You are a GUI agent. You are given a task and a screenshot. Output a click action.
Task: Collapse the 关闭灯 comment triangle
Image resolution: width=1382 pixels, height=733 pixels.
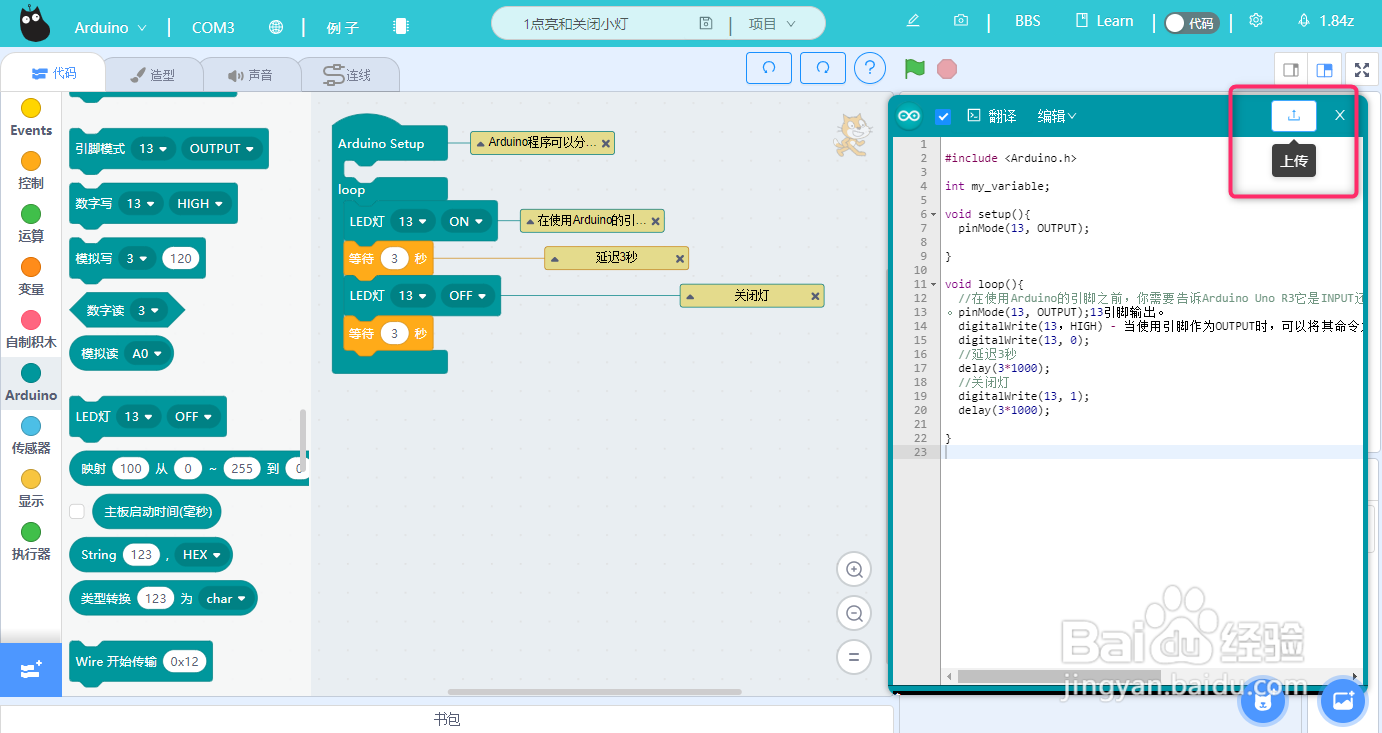click(x=690, y=296)
